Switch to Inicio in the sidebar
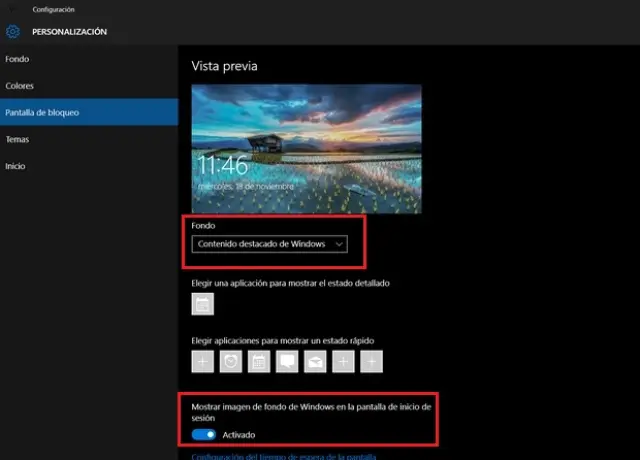The image size is (640, 460). [15, 165]
